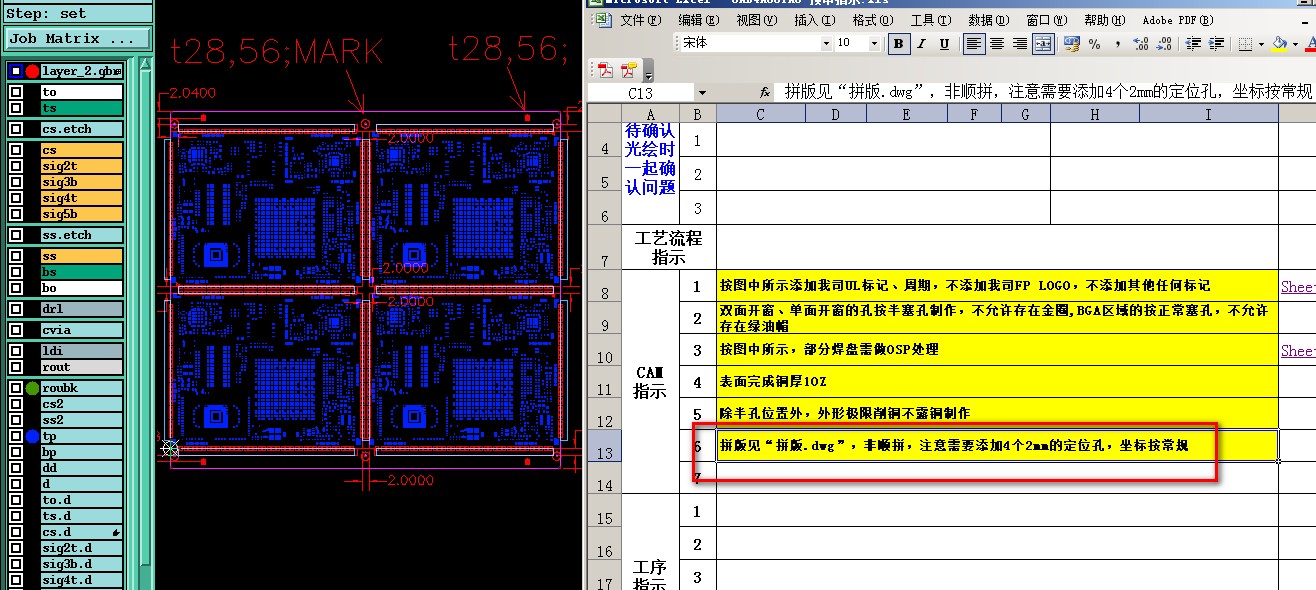Open the Name Box dropdown arrow by C13
Viewport: 1316px width, 590px height.
coord(702,92)
